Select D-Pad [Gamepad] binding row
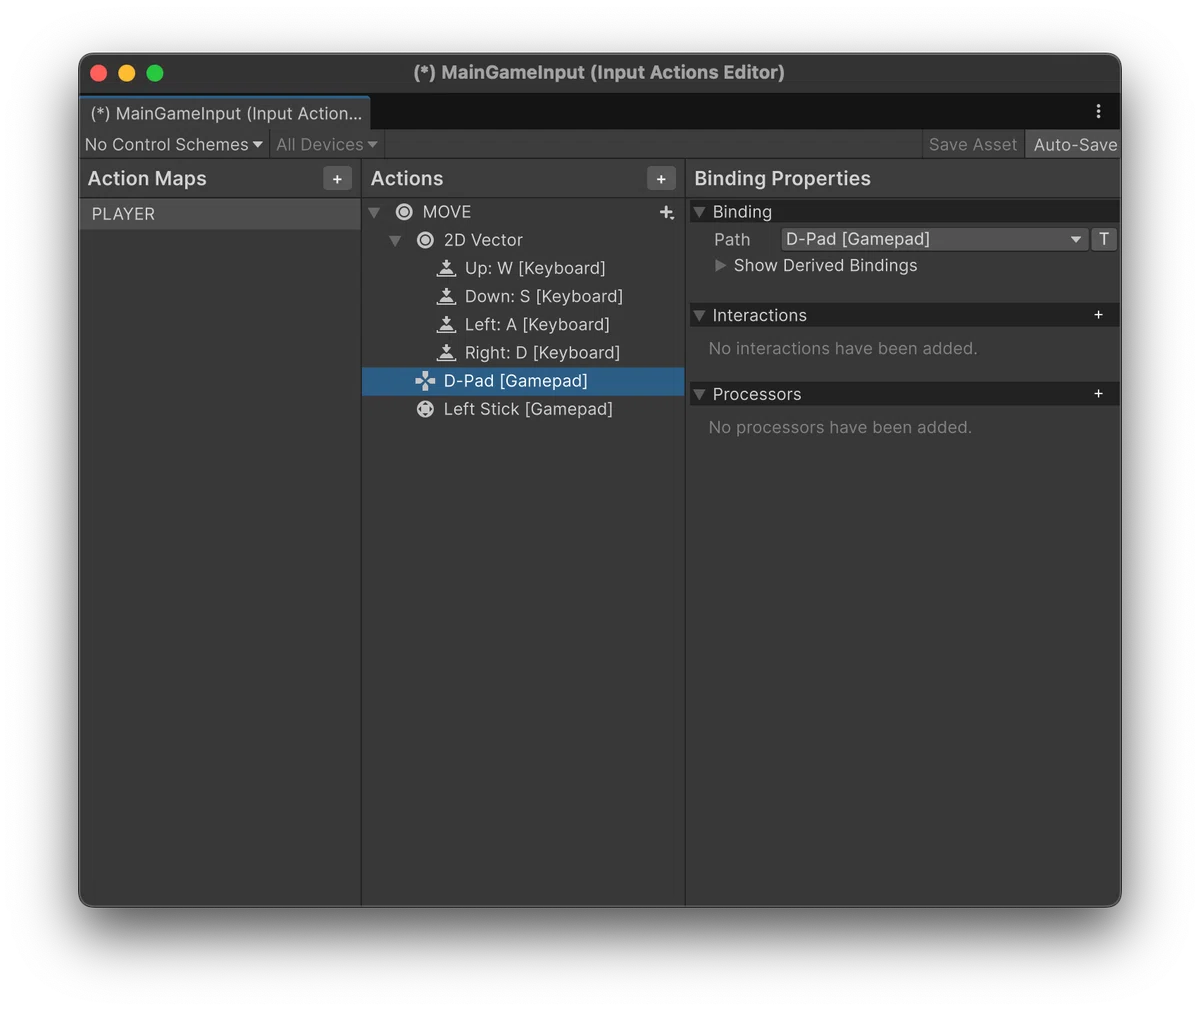This screenshot has height=1011, width=1200. coord(523,381)
